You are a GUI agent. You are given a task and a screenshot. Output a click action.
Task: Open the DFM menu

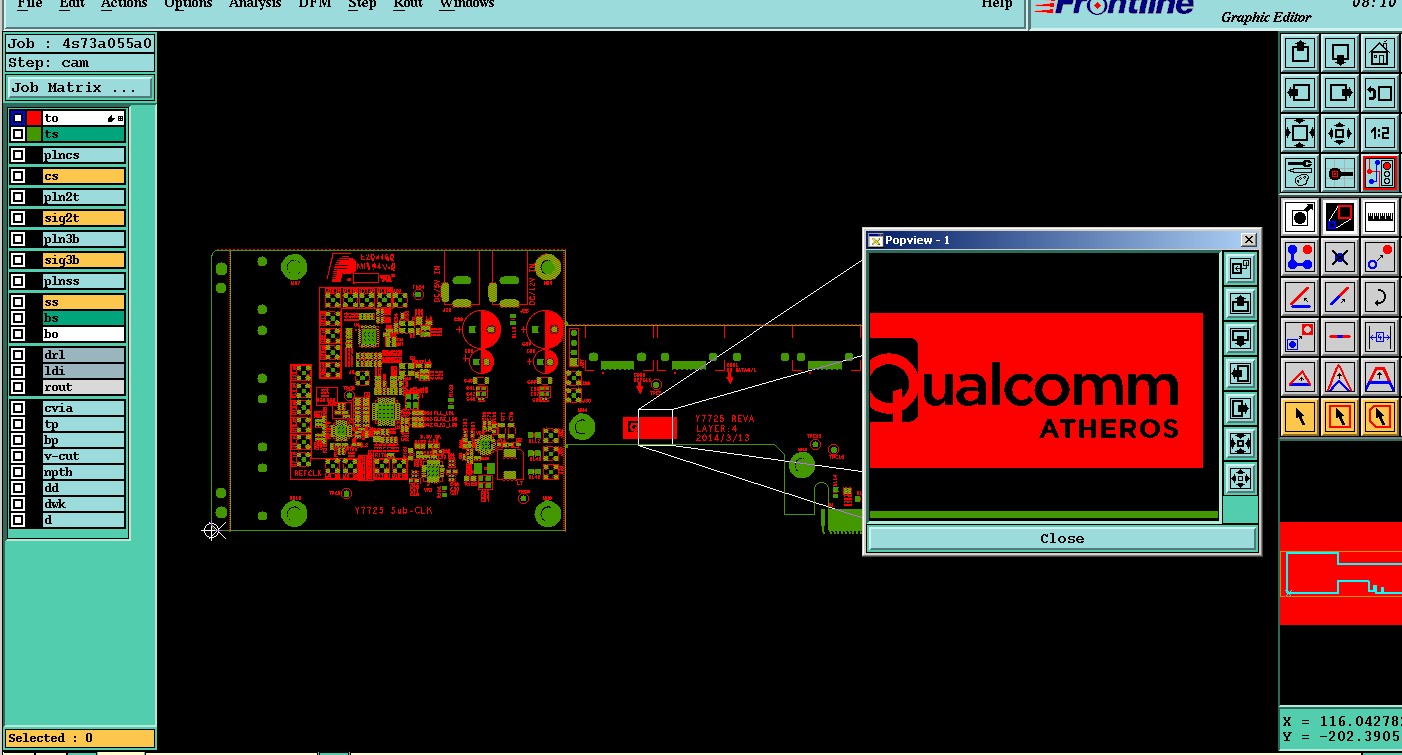pyautogui.click(x=315, y=4)
